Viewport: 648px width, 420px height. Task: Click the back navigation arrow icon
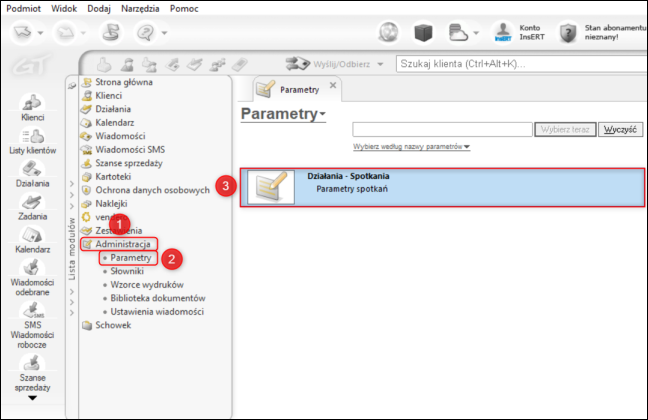coord(23,32)
